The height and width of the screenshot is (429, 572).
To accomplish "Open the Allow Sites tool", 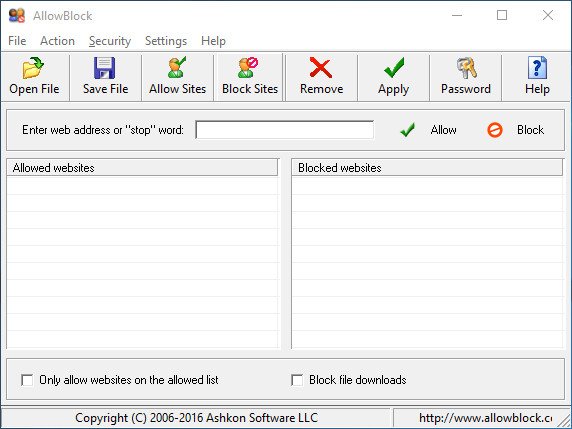I will 177,77.
